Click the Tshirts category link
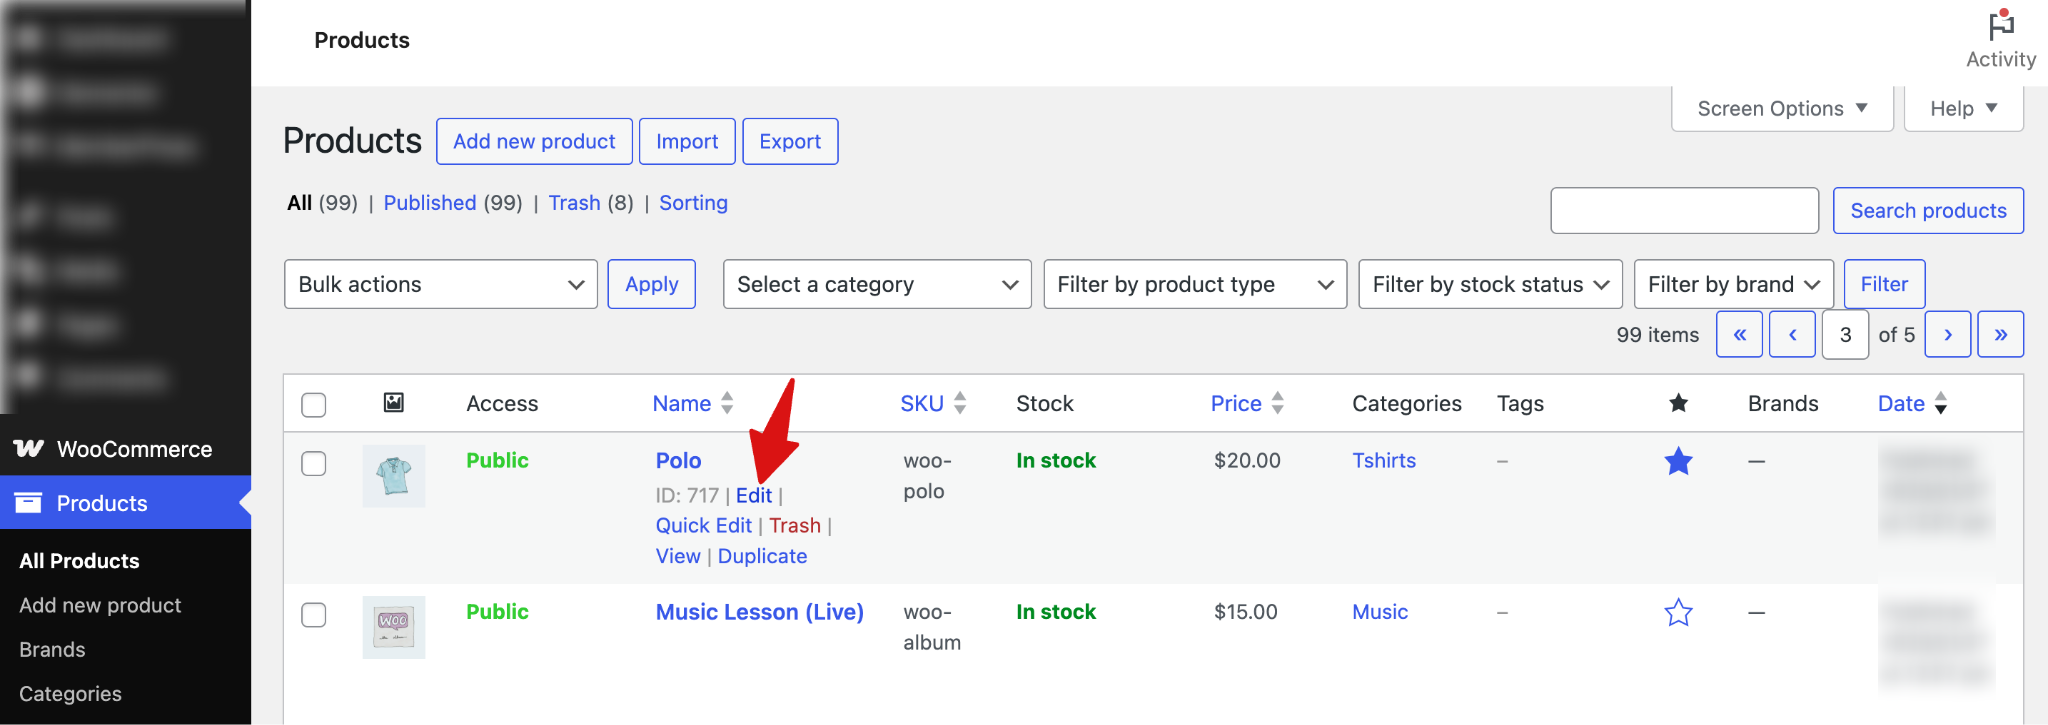2048x725 pixels. click(x=1384, y=461)
